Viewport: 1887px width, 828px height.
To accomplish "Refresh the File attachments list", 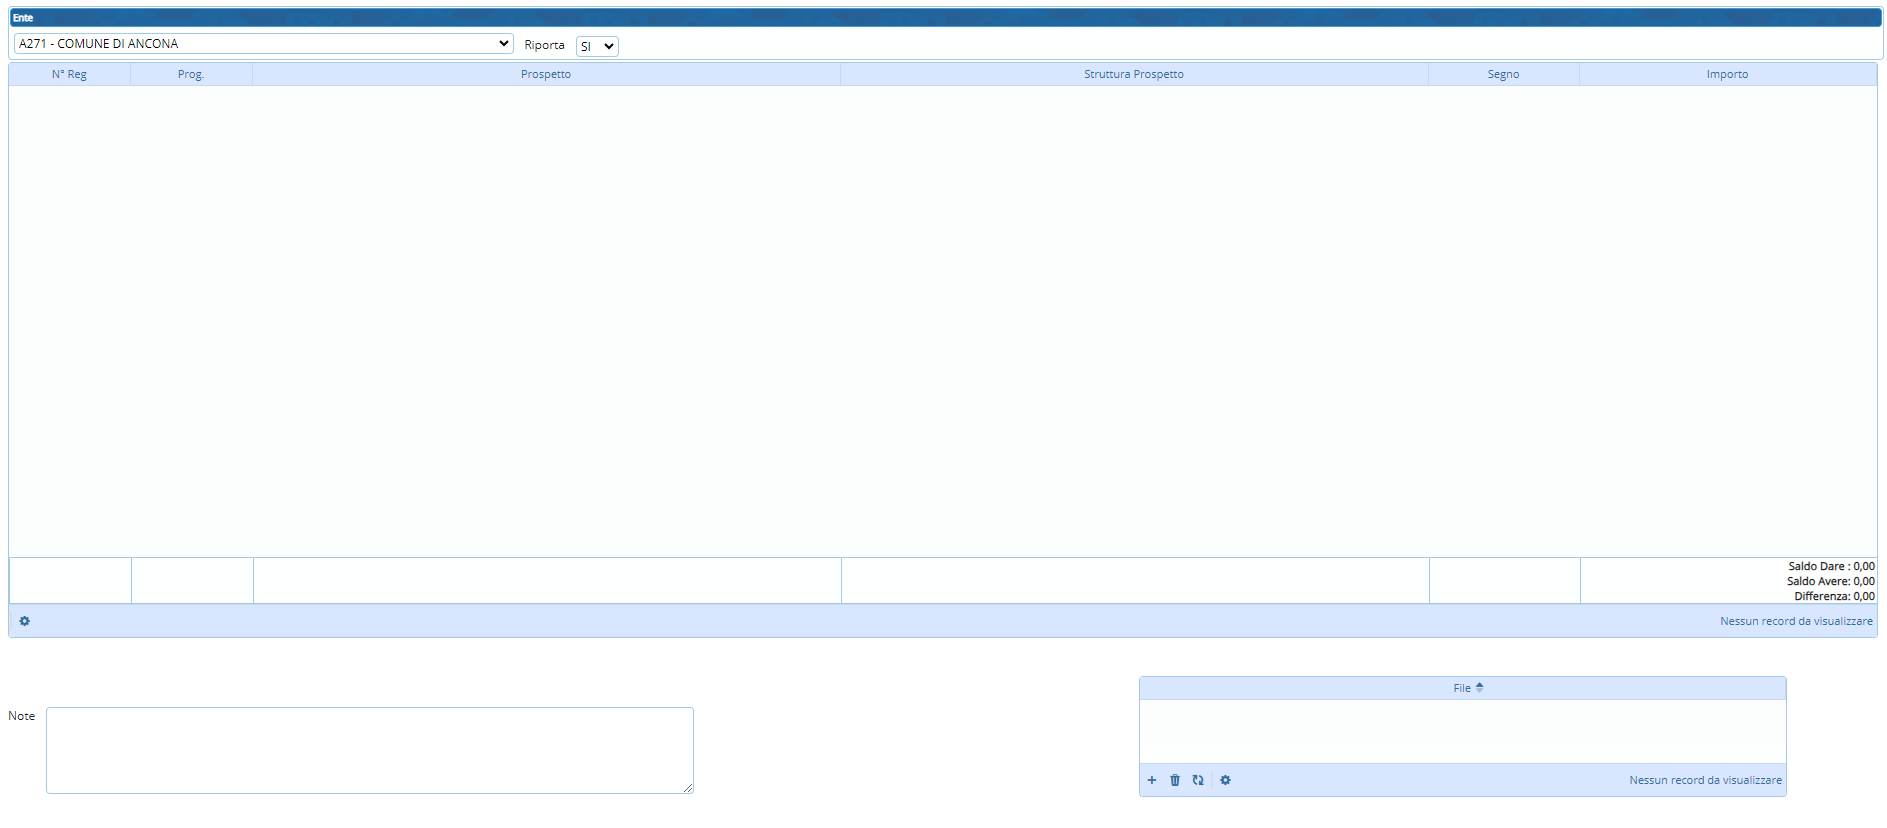I will (1198, 780).
